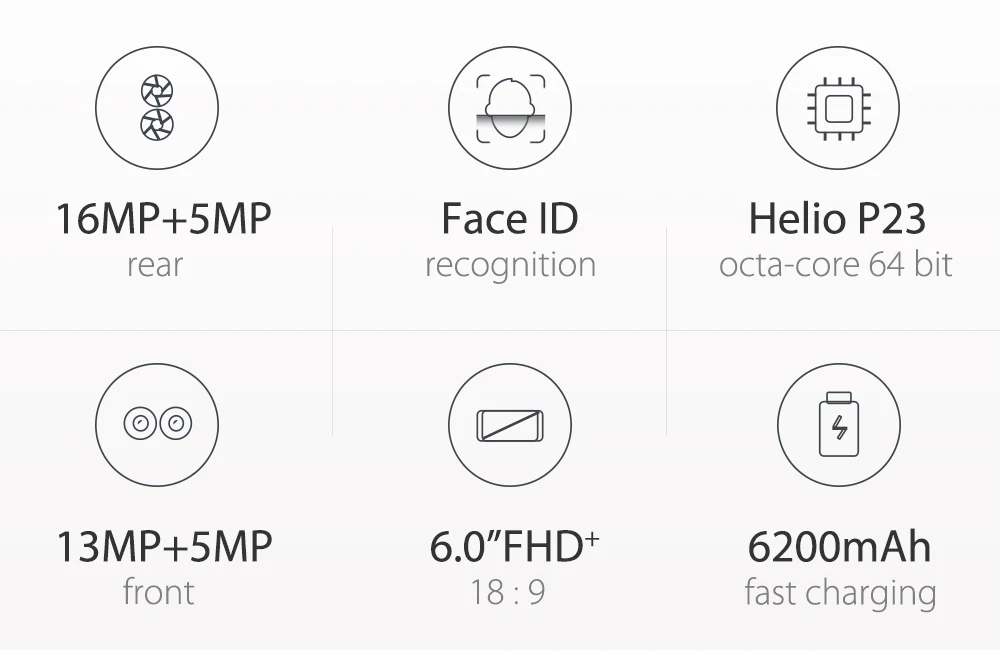Select the battery fast charging icon
This screenshot has width=1000, height=652.
click(839, 425)
